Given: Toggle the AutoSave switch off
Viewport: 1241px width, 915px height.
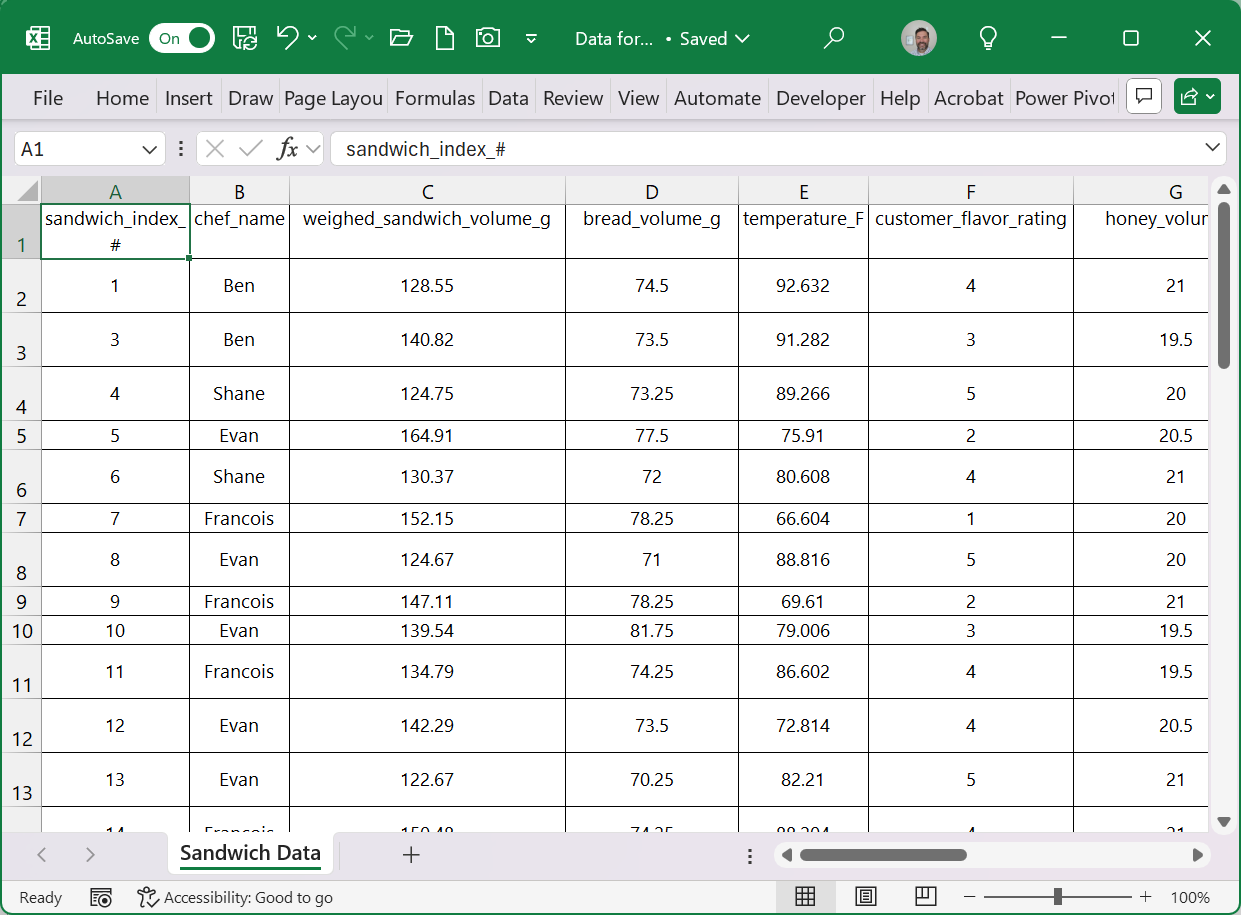Looking at the screenshot, I should (x=182, y=38).
